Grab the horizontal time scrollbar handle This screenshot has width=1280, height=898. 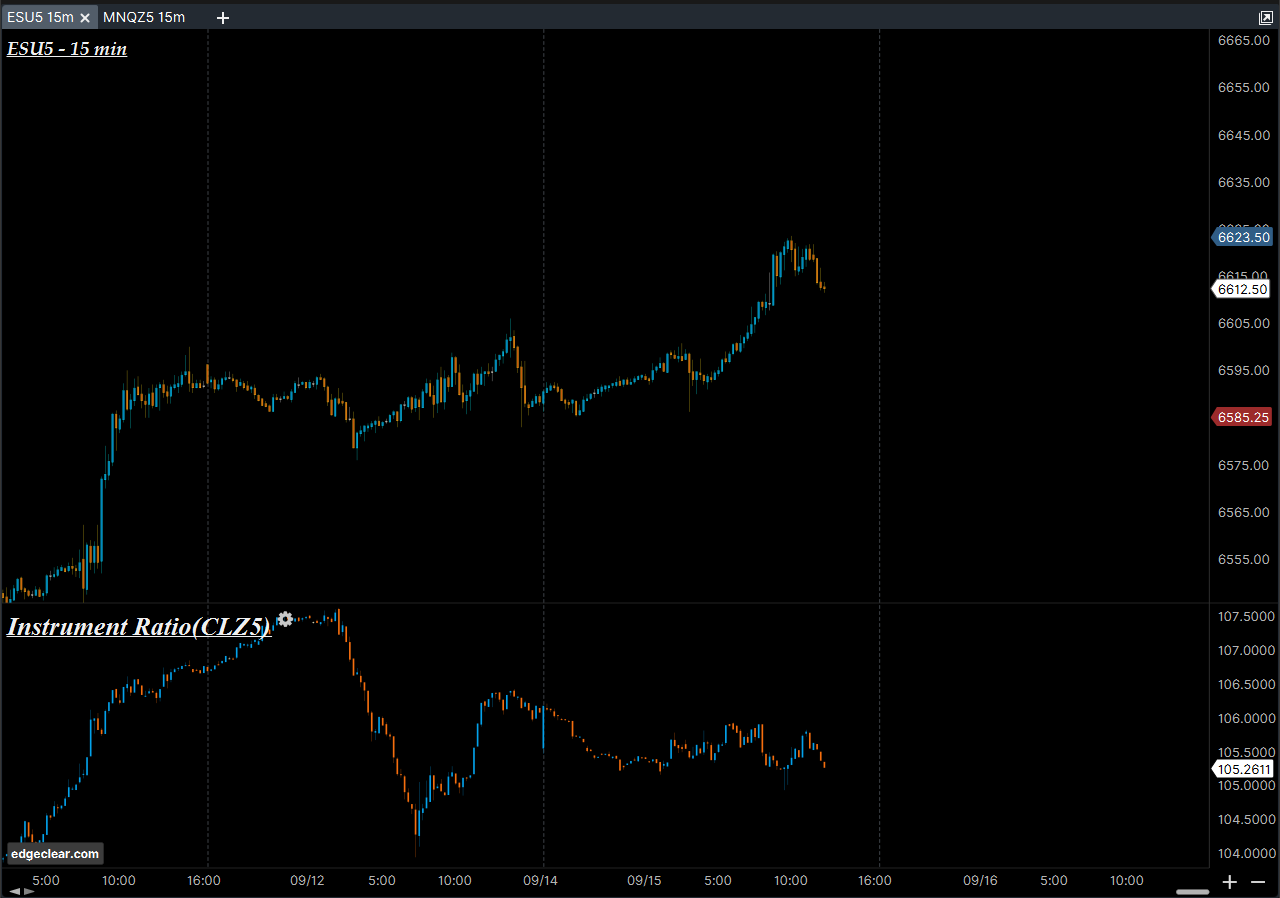1192,891
